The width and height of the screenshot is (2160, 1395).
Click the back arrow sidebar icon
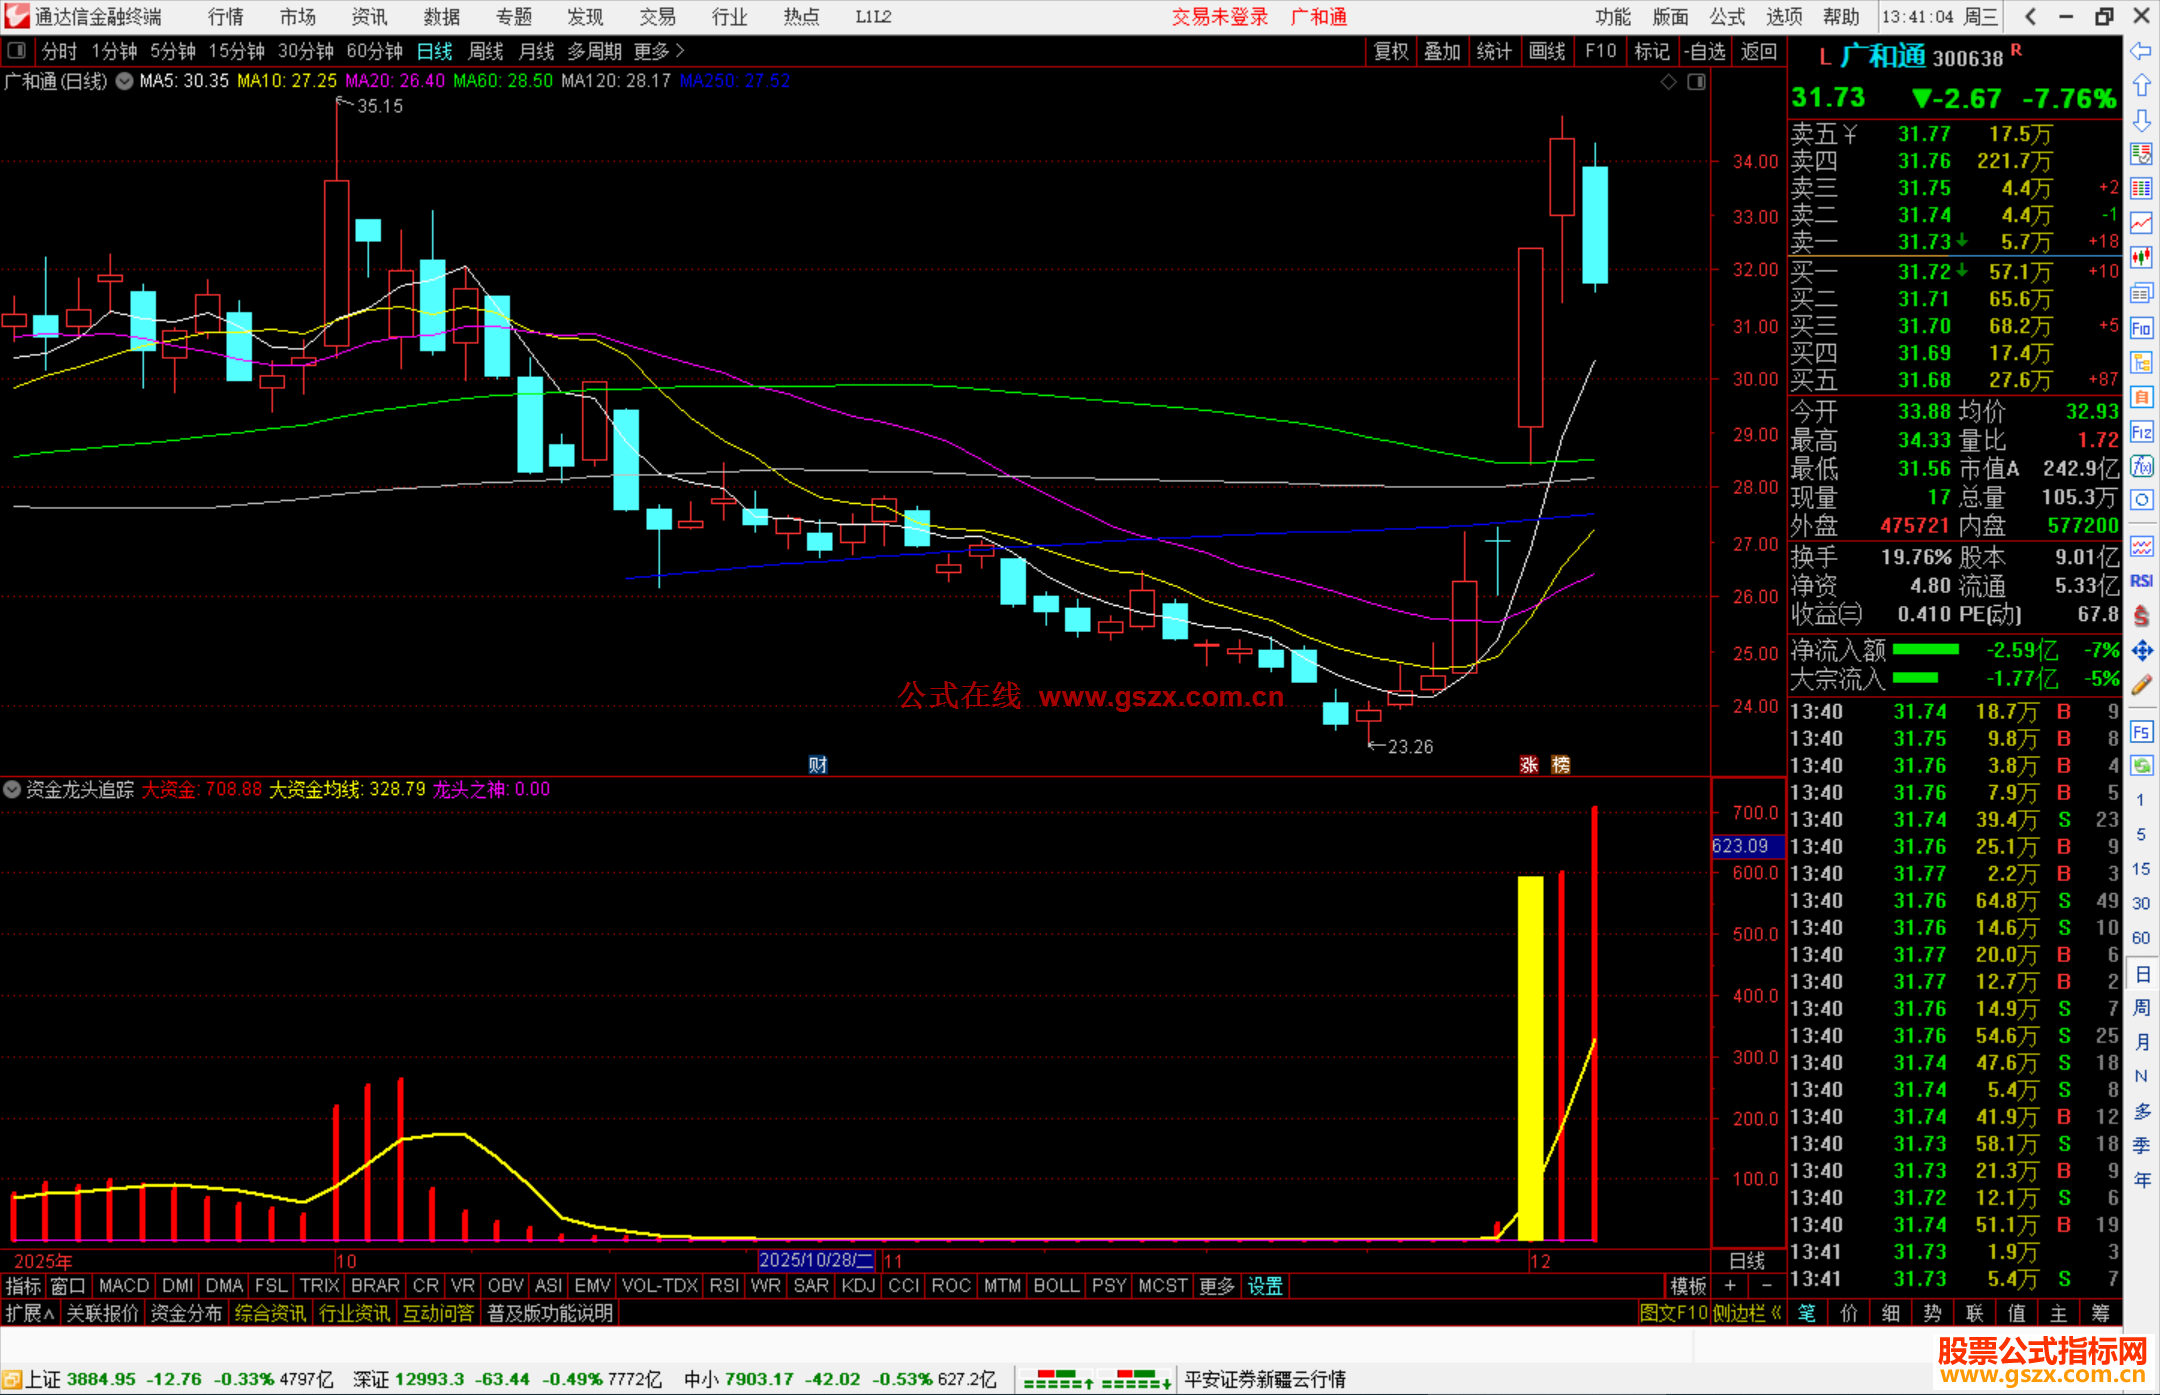2141,51
